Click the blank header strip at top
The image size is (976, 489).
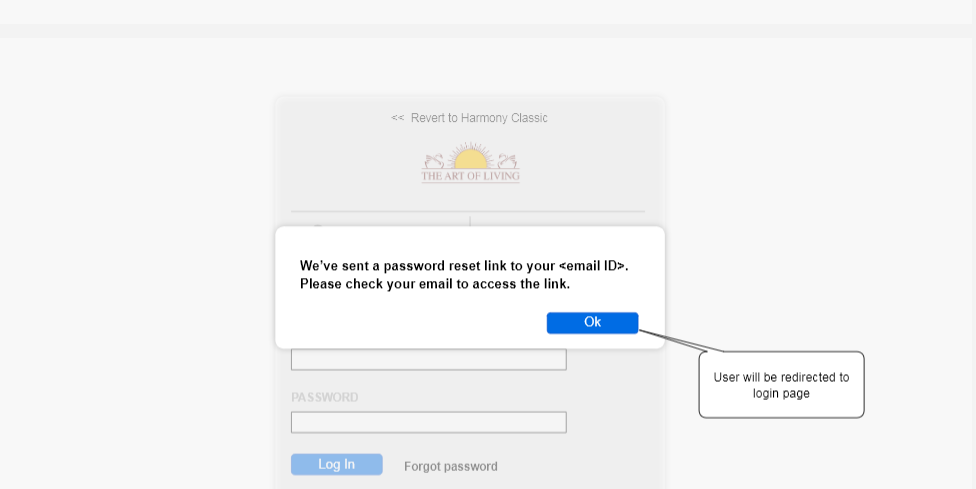[x=486, y=12]
